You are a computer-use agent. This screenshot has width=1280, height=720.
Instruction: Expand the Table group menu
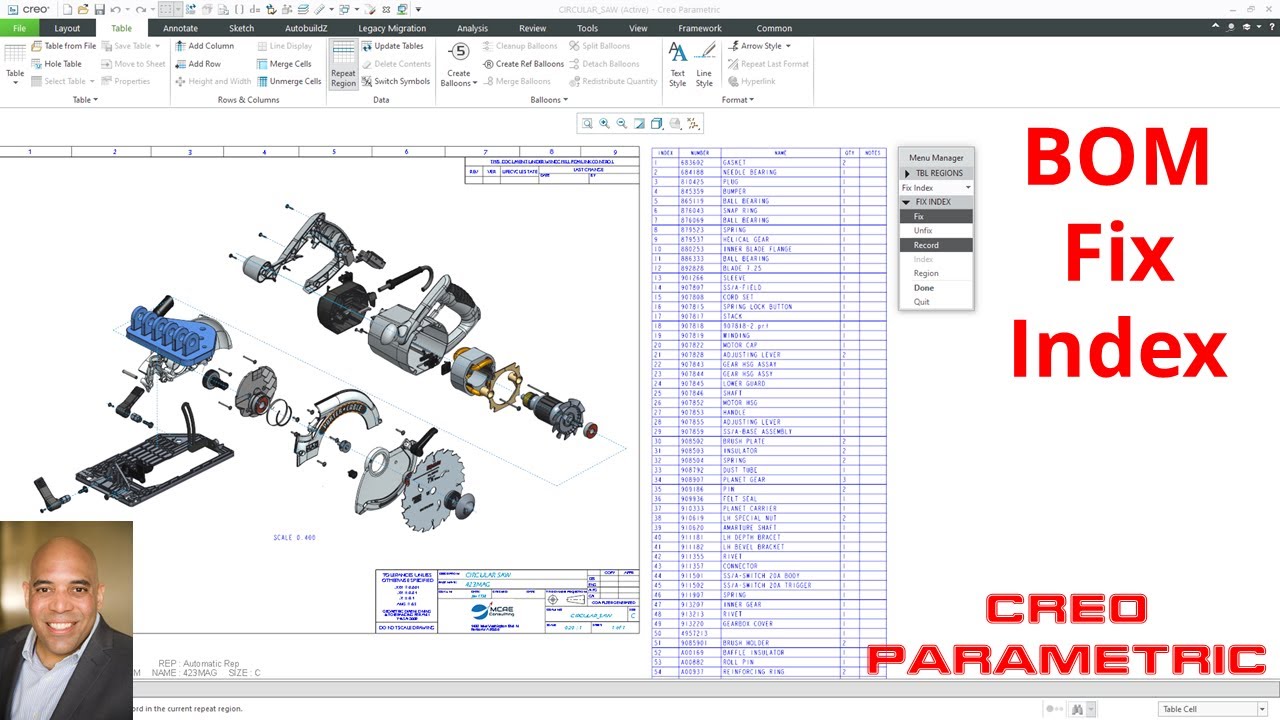click(85, 100)
